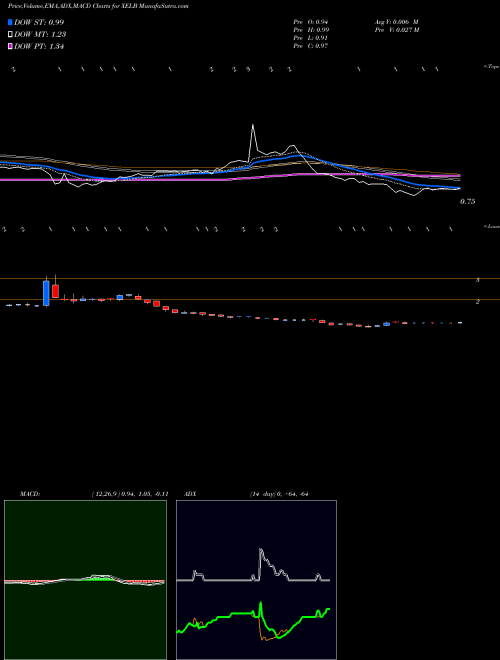Click the MACD '(12,26,9) 0.94, 1.05, -0.11' values

pyautogui.click(x=130, y=494)
